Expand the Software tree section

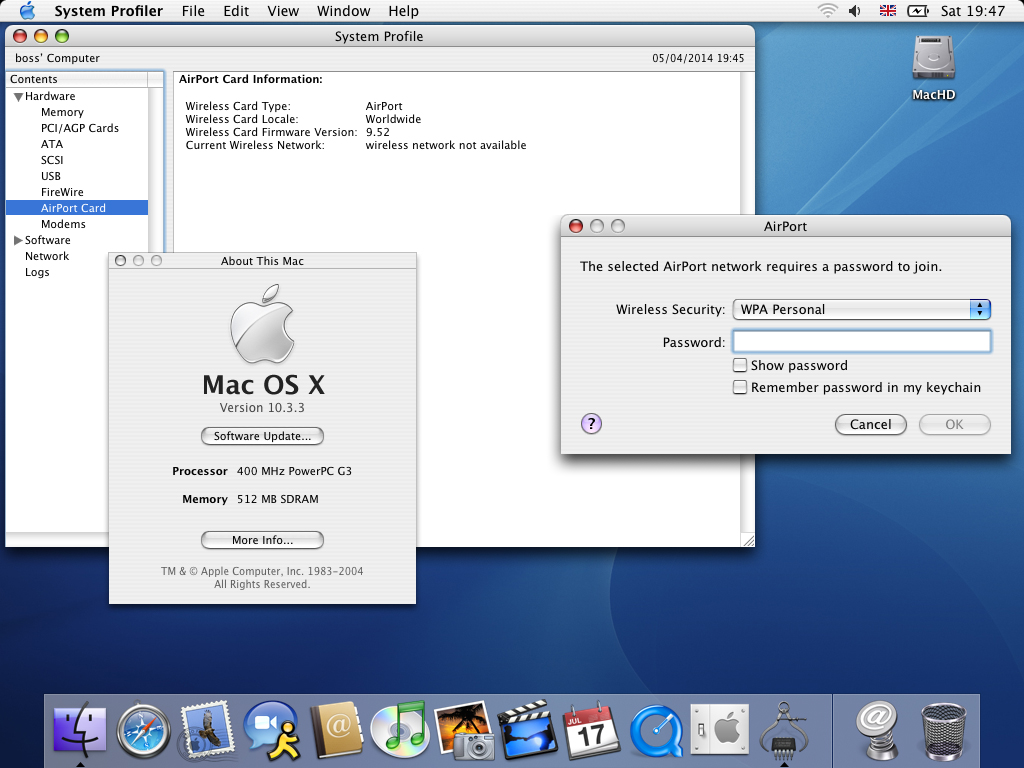(18, 240)
